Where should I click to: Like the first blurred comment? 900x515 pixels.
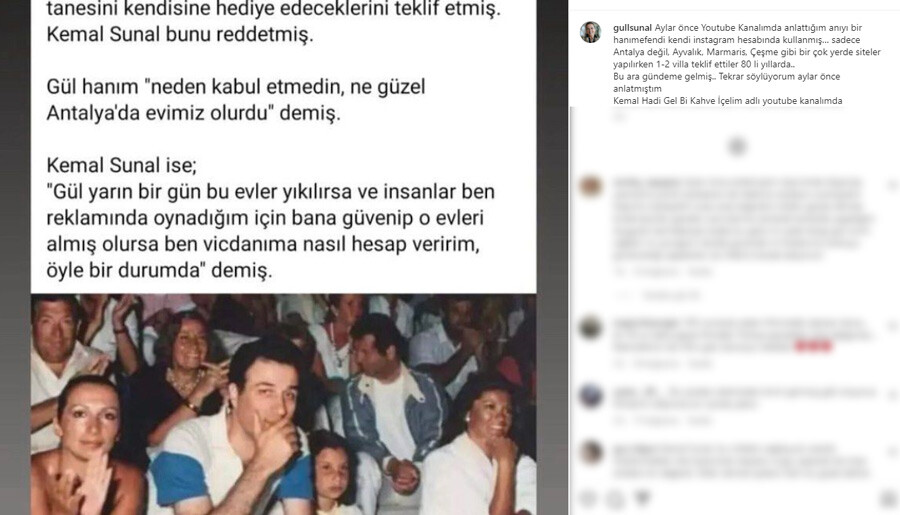pos(892,185)
